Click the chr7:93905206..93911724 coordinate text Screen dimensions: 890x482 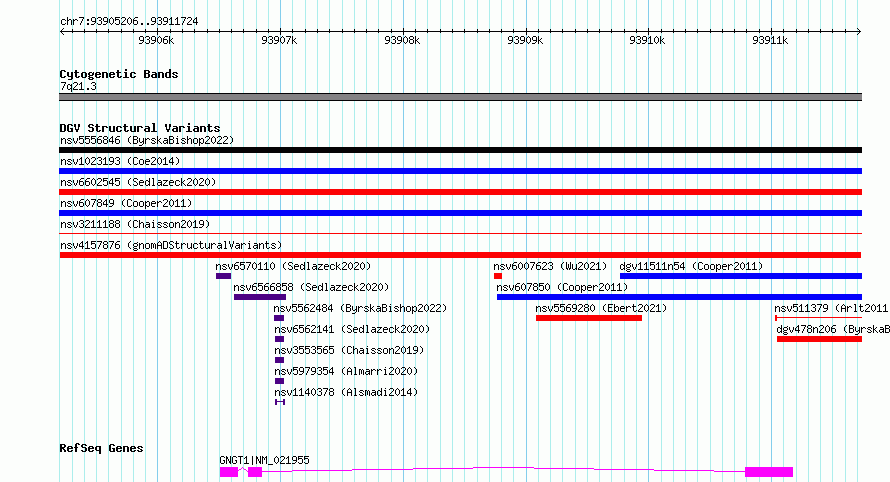pos(129,22)
